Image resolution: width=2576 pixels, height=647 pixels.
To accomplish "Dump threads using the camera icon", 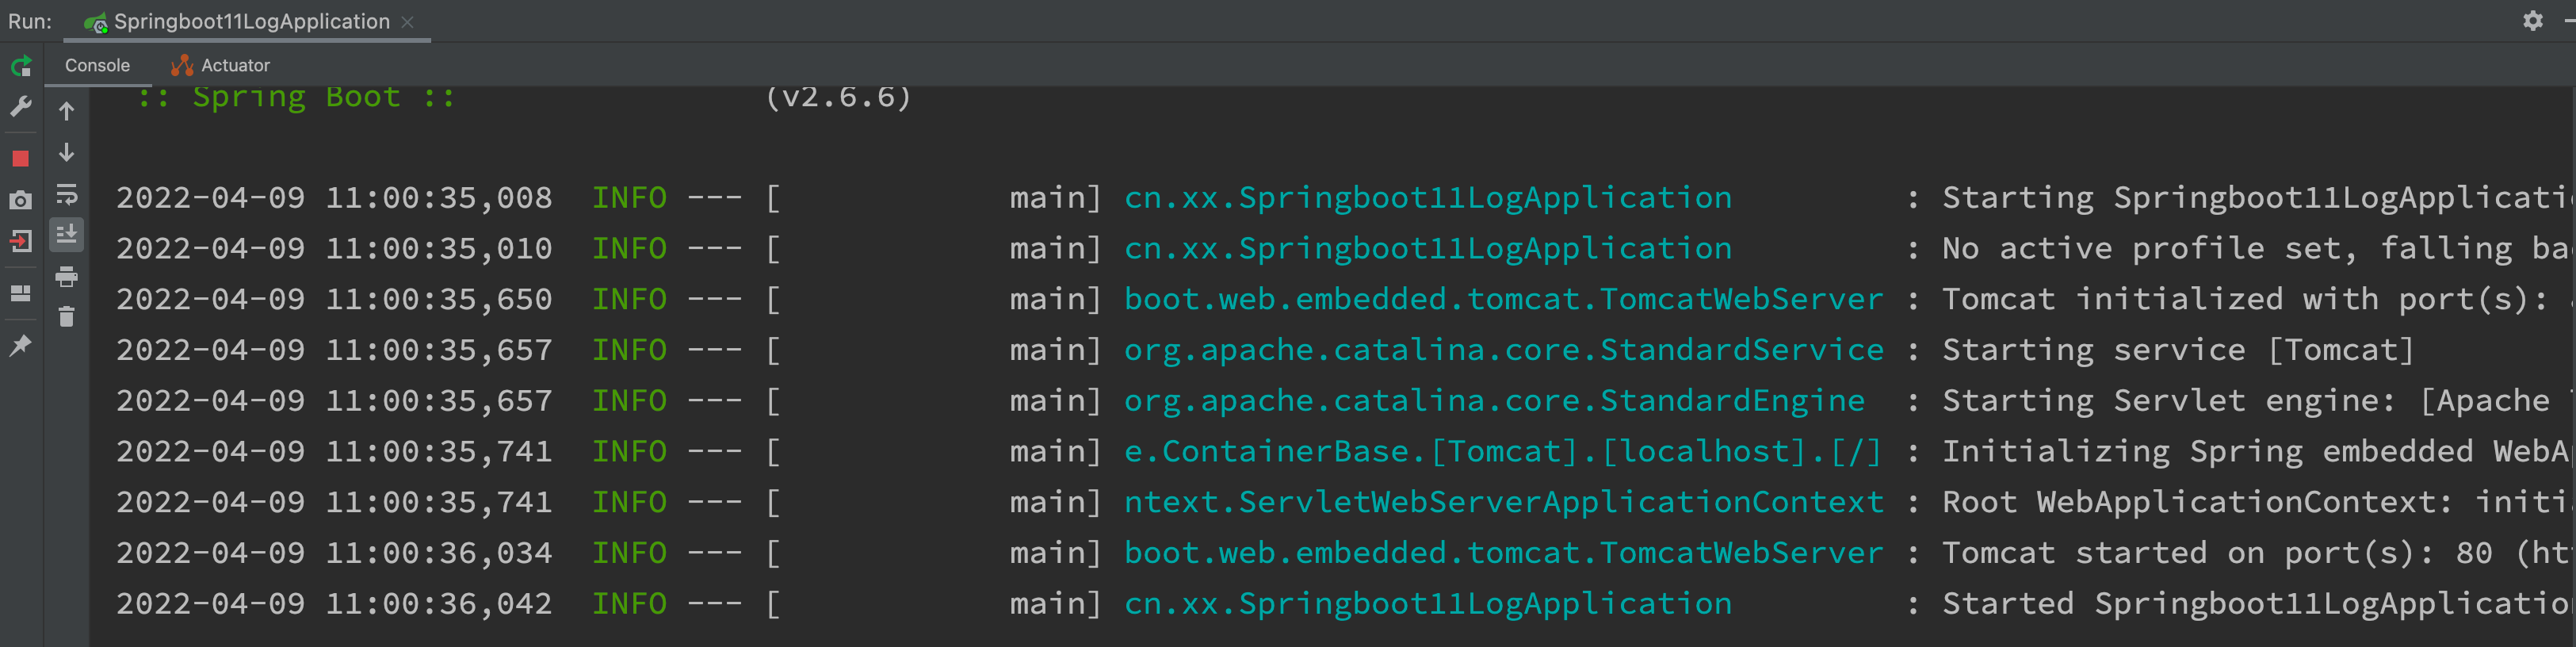I will point(21,200).
